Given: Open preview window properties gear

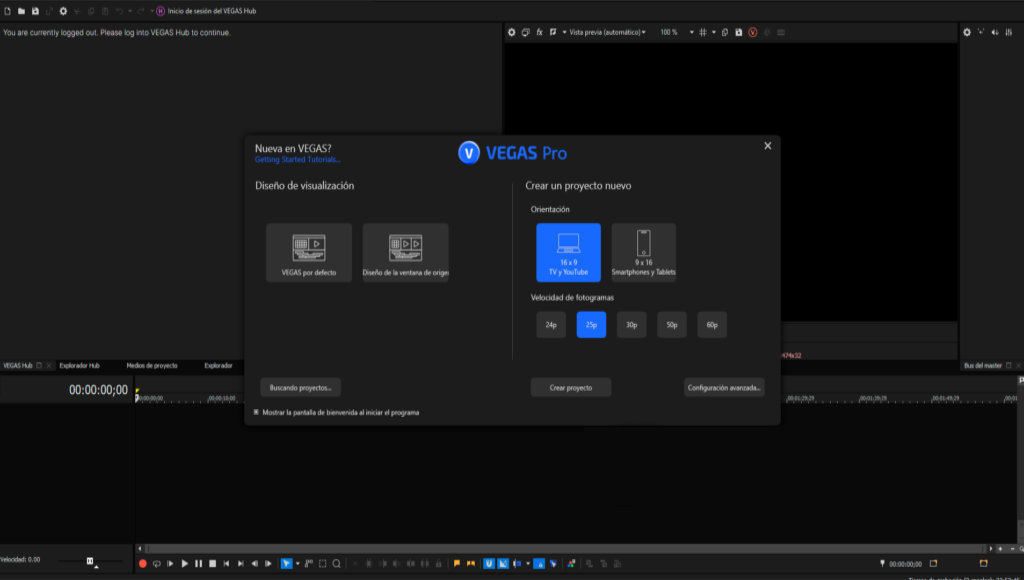Looking at the screenshot, I should click(x=511, y=32).
